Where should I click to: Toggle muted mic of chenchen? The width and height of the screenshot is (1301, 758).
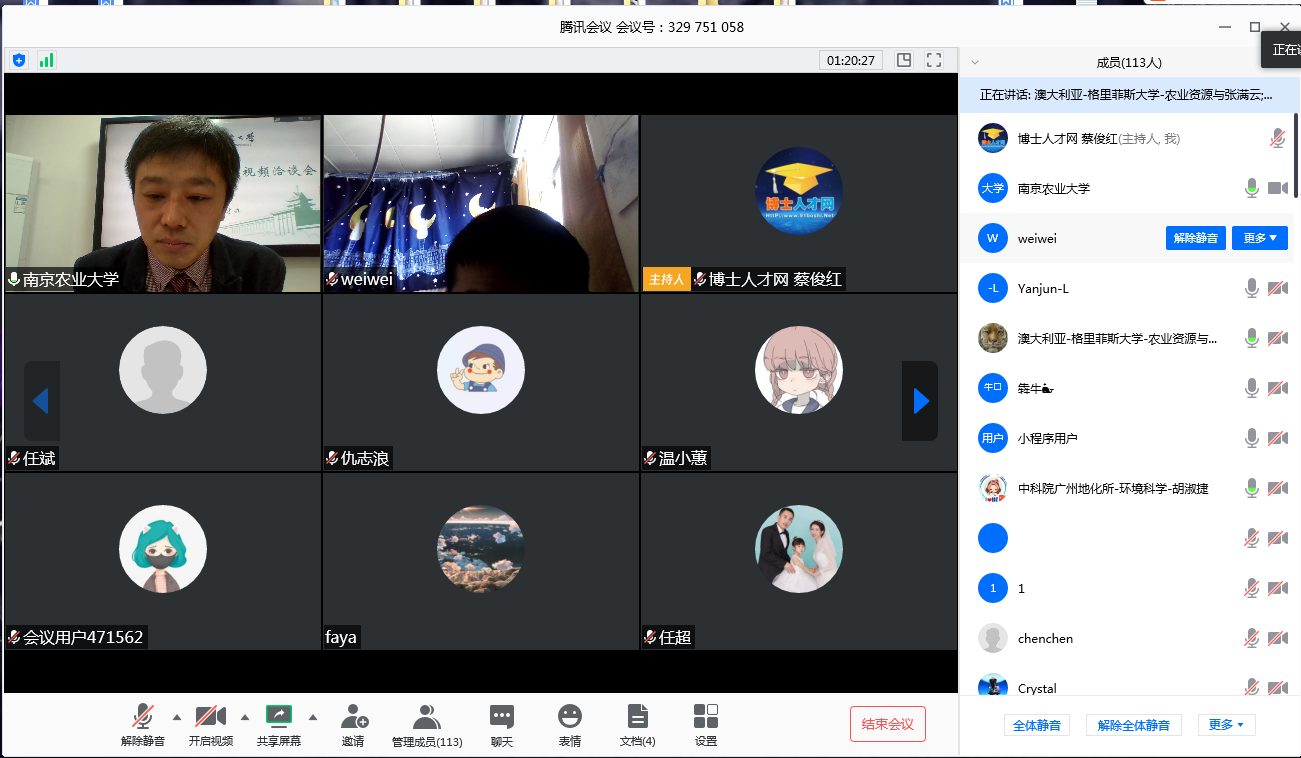pos(1251,638)
